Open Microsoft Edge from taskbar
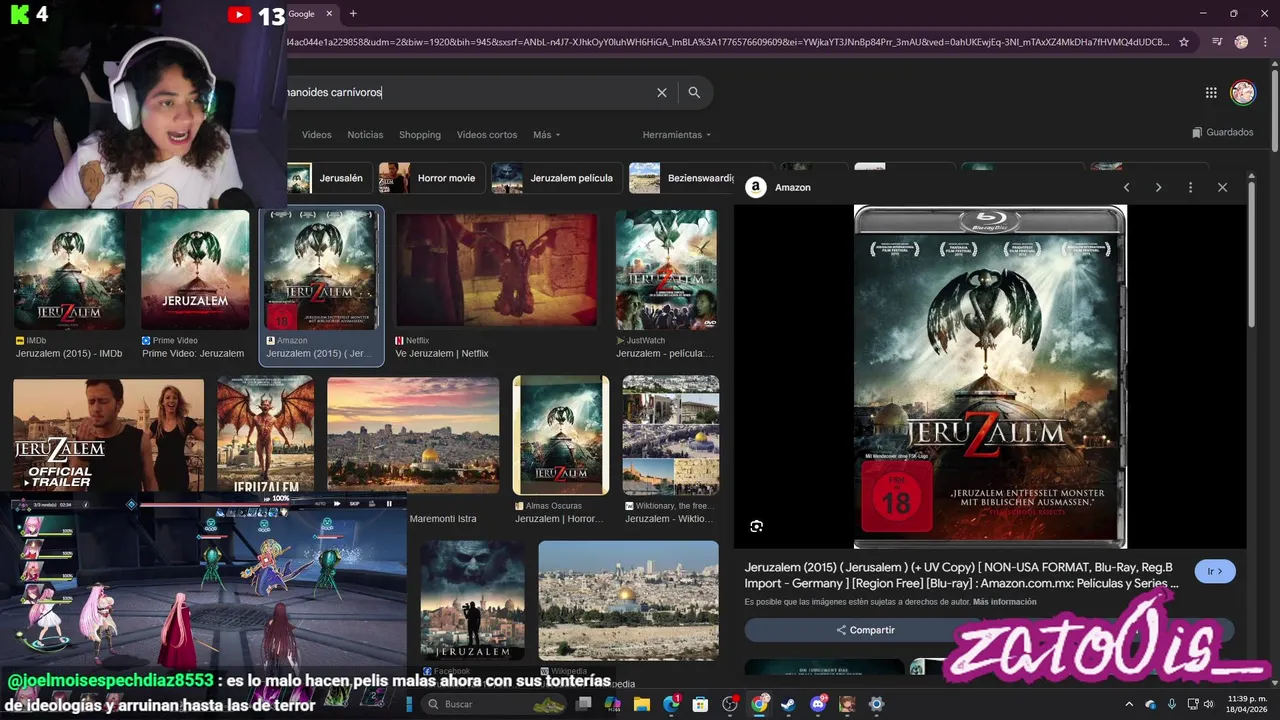This screenshot has width=1280, height=720. [671, 704]
